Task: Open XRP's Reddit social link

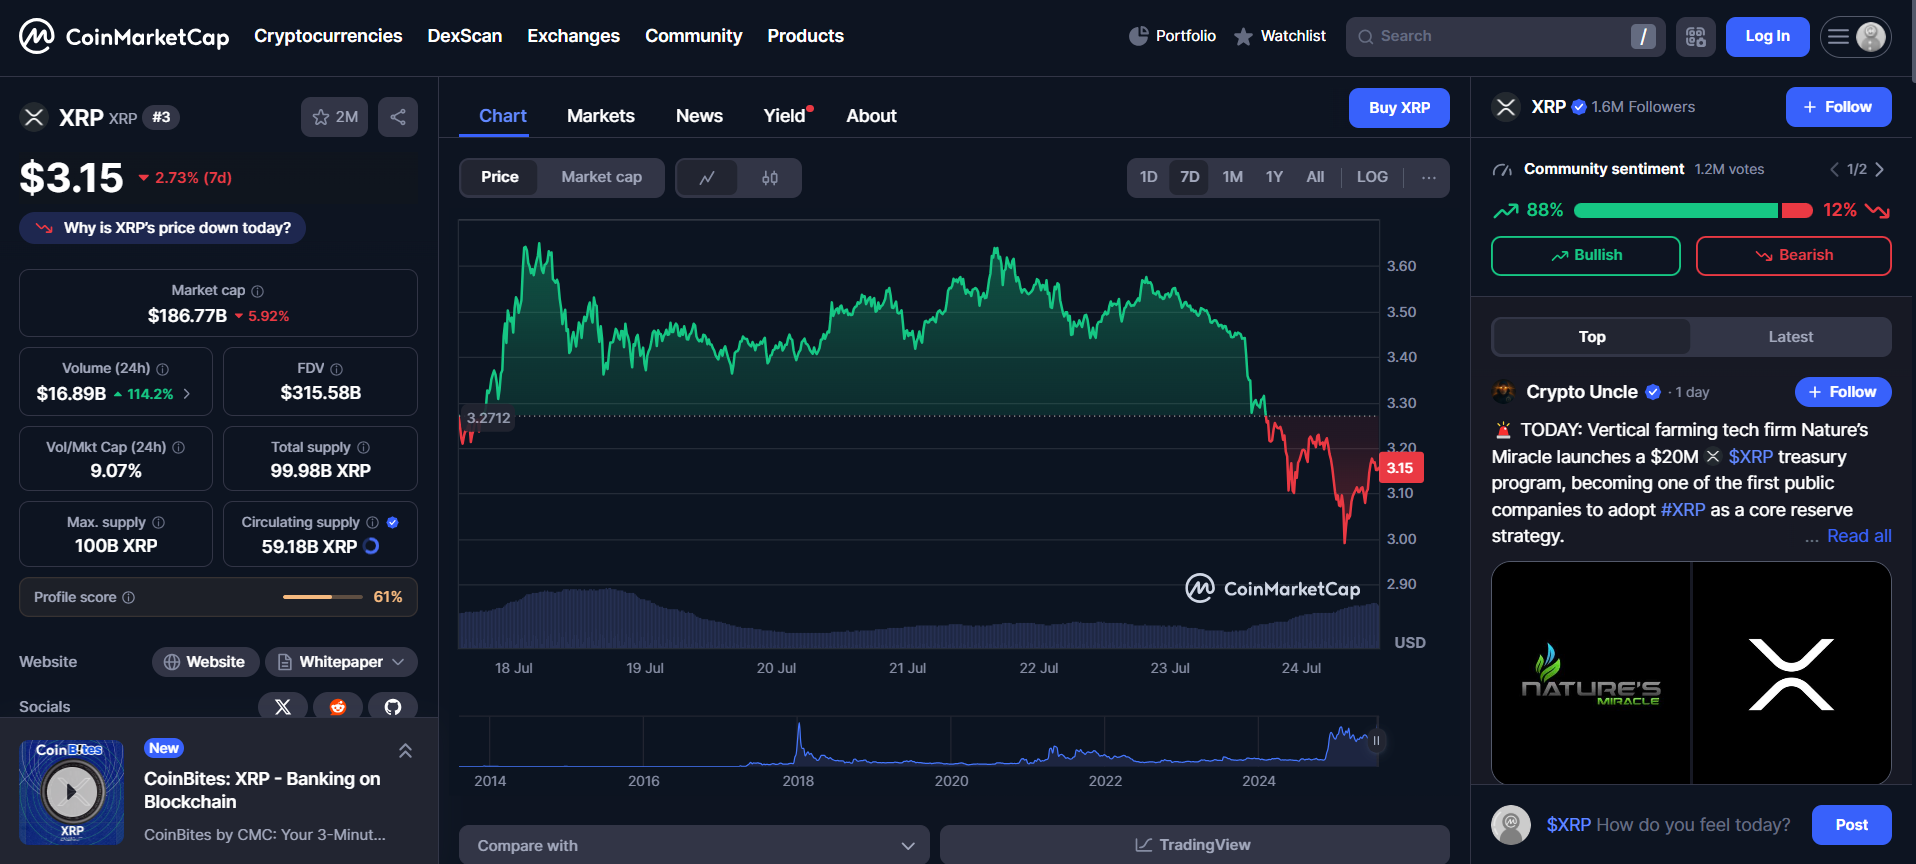Action: click(x=338, y=707)
